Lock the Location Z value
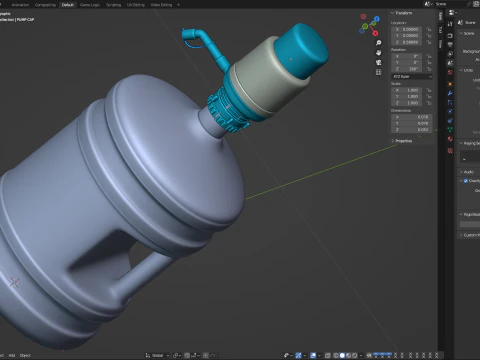 pos(429,42)
